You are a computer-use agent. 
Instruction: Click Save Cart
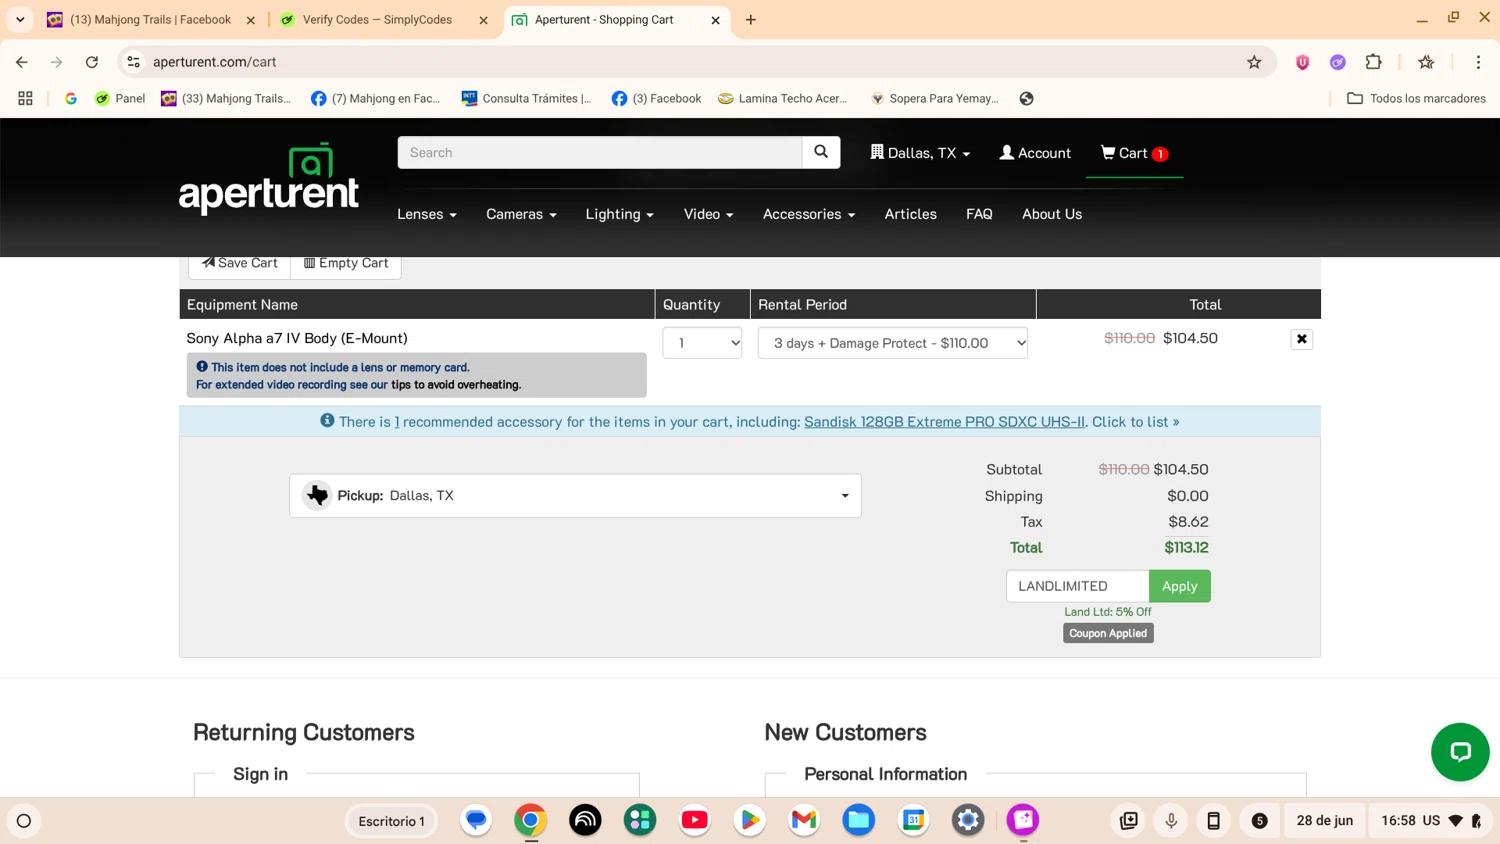pyautogui.click(x=239, y=263)
